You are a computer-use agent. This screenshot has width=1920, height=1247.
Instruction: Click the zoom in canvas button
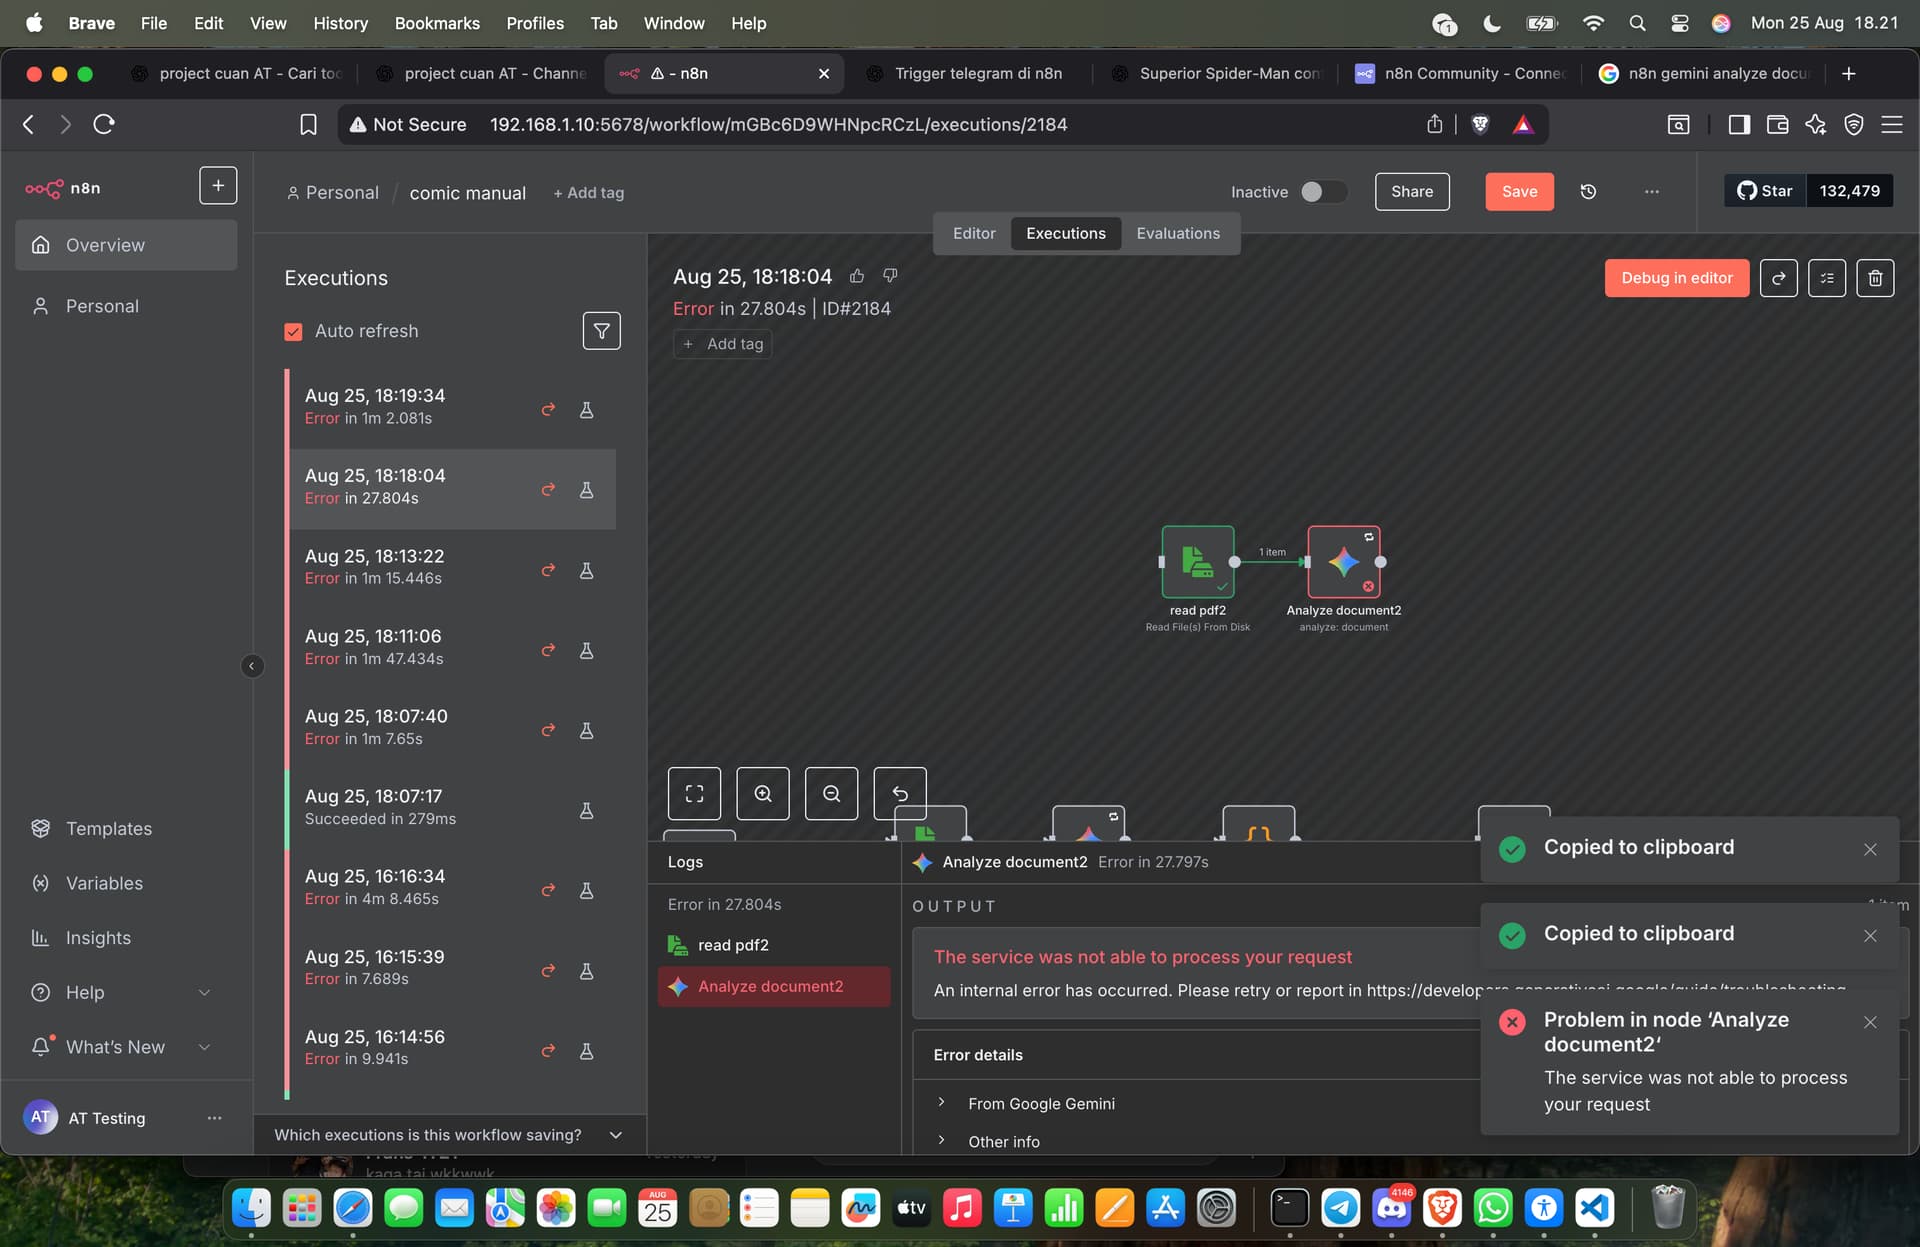[x=762, y=794]
